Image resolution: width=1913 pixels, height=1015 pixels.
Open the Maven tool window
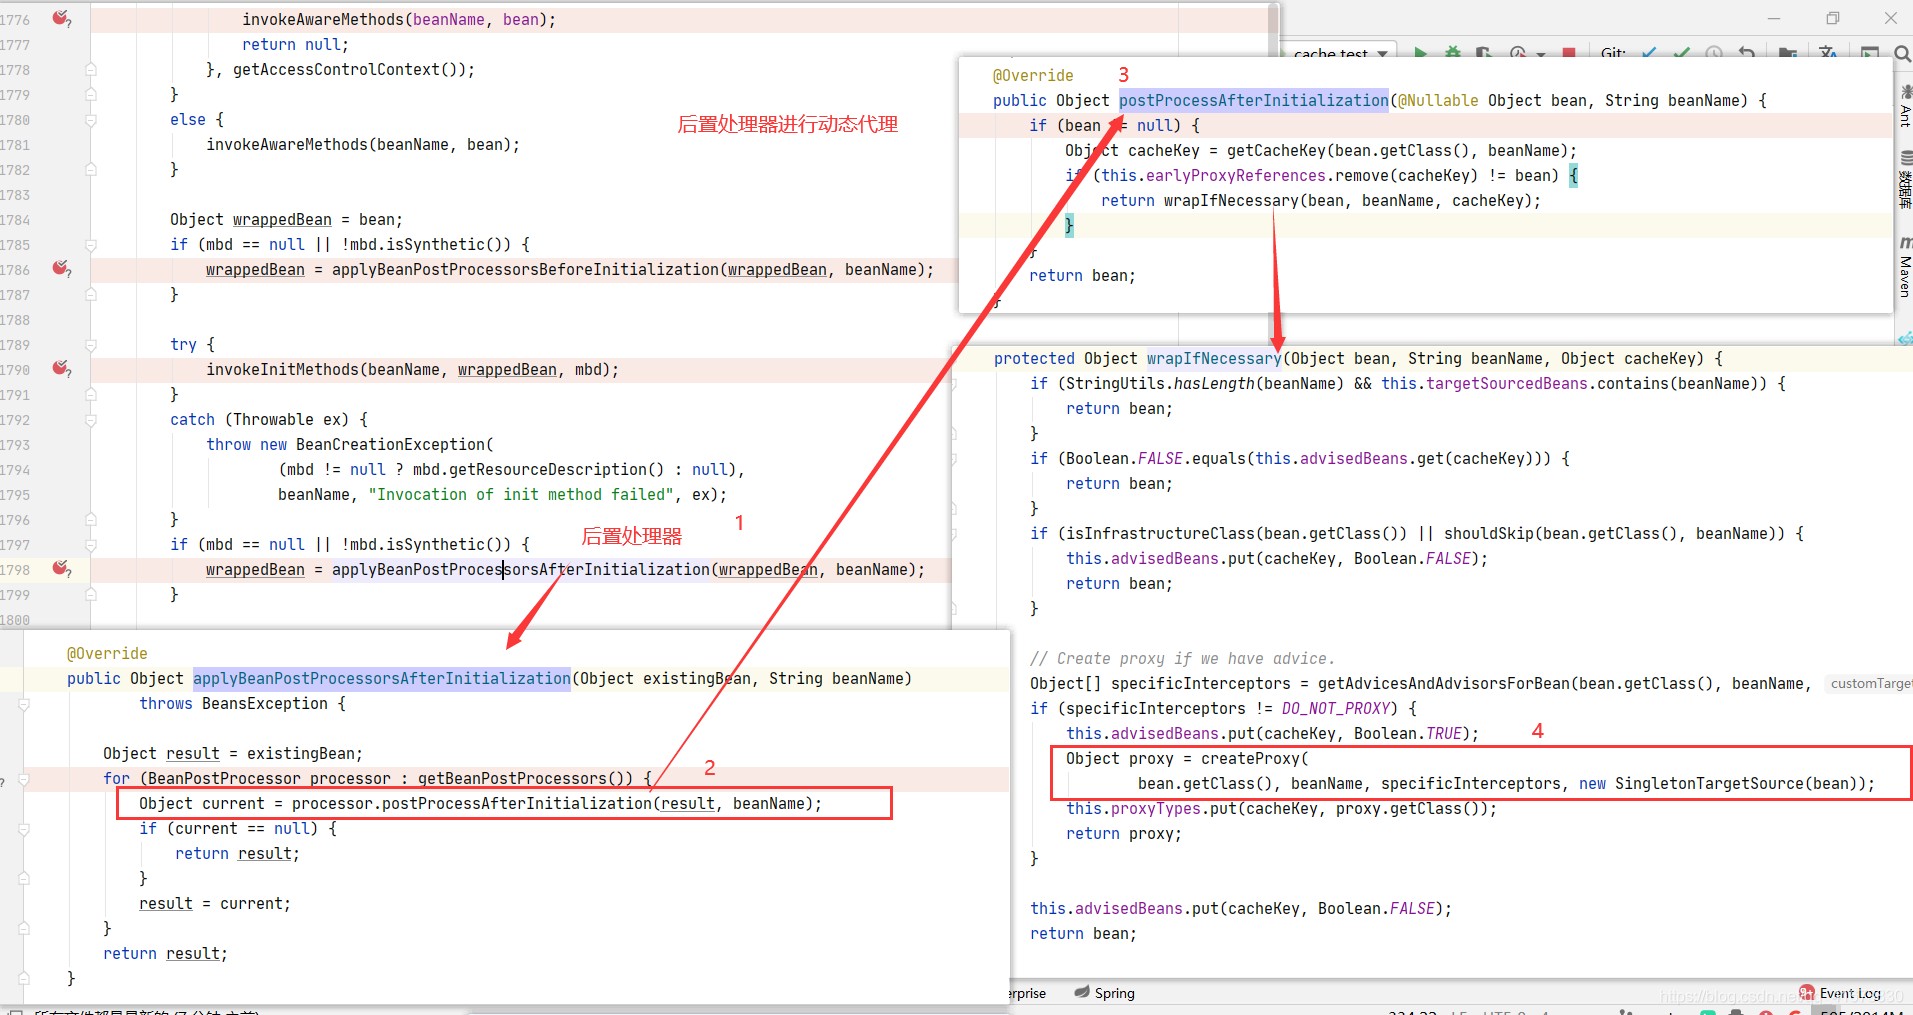(x=1904, y=267)
